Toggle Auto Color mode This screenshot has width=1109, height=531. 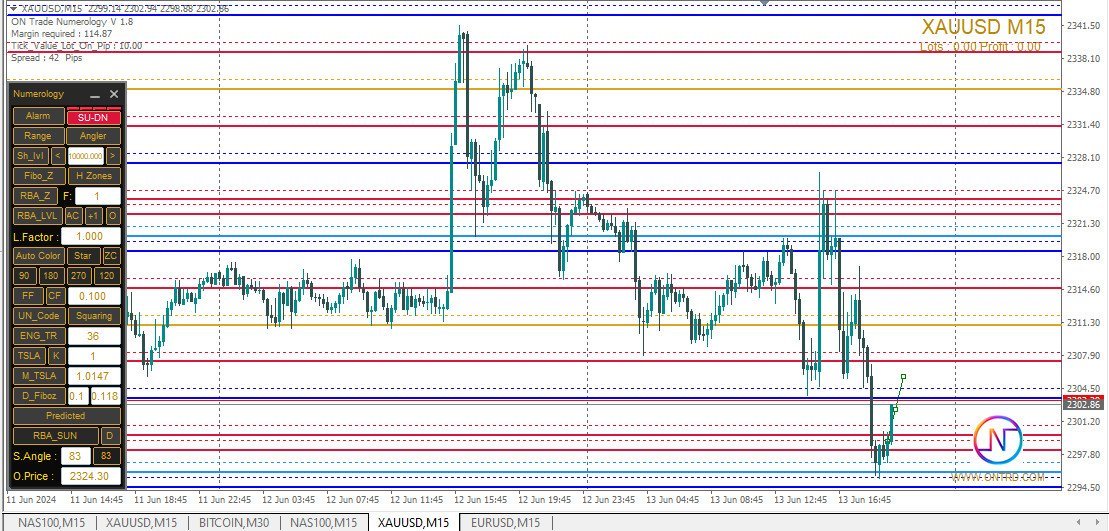(39, 255)
